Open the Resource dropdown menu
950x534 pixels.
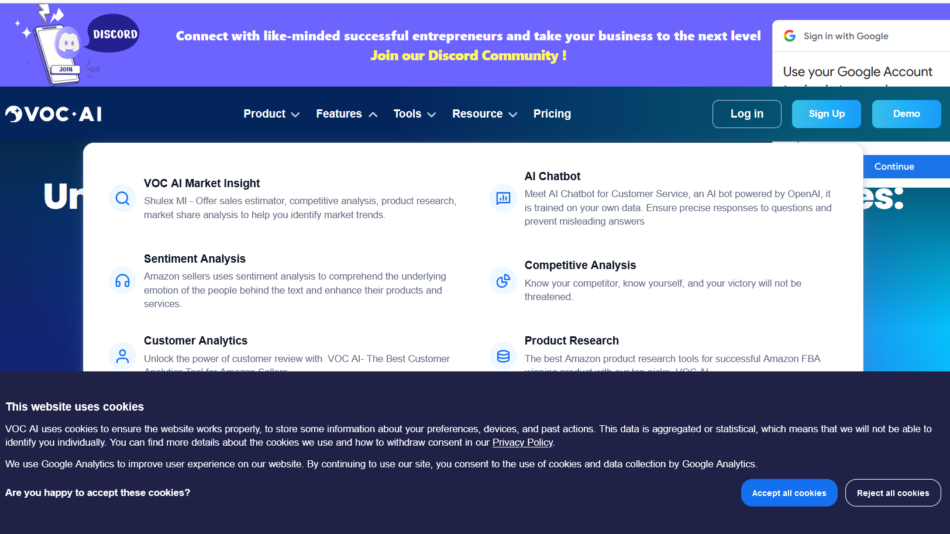tap(484, 114)
